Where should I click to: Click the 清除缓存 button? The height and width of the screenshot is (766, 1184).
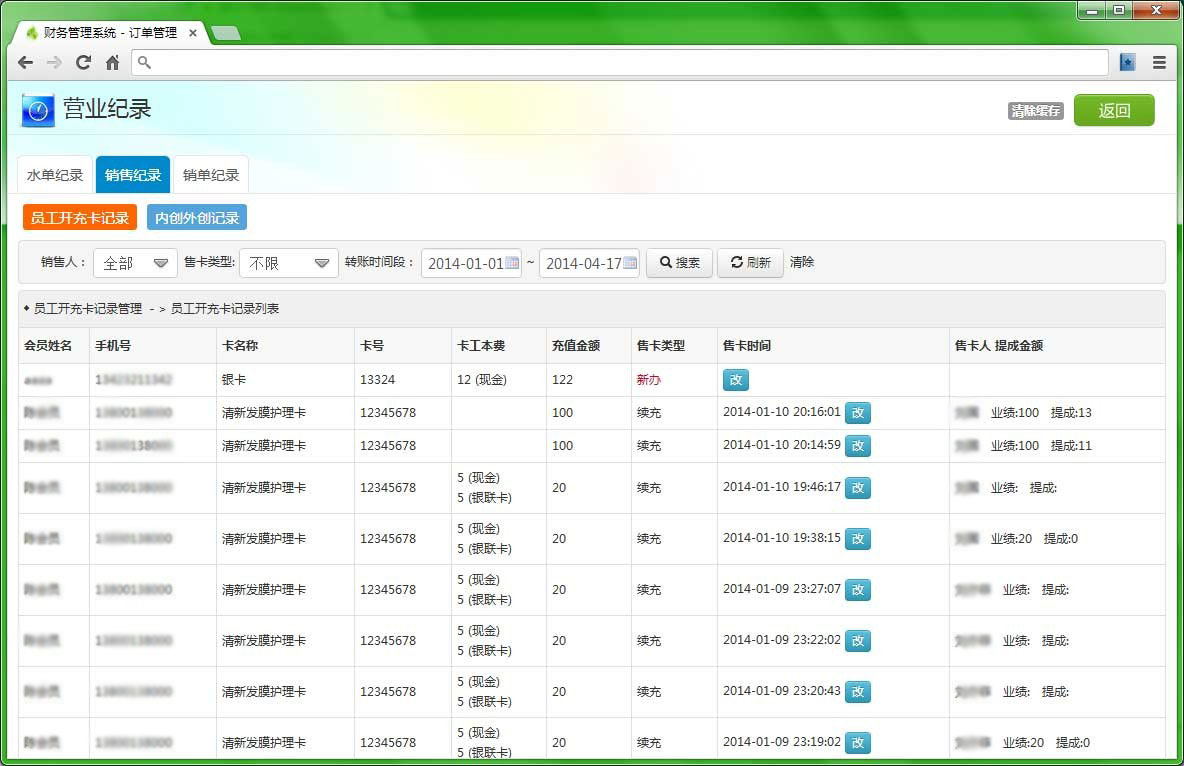(1035, 111)
